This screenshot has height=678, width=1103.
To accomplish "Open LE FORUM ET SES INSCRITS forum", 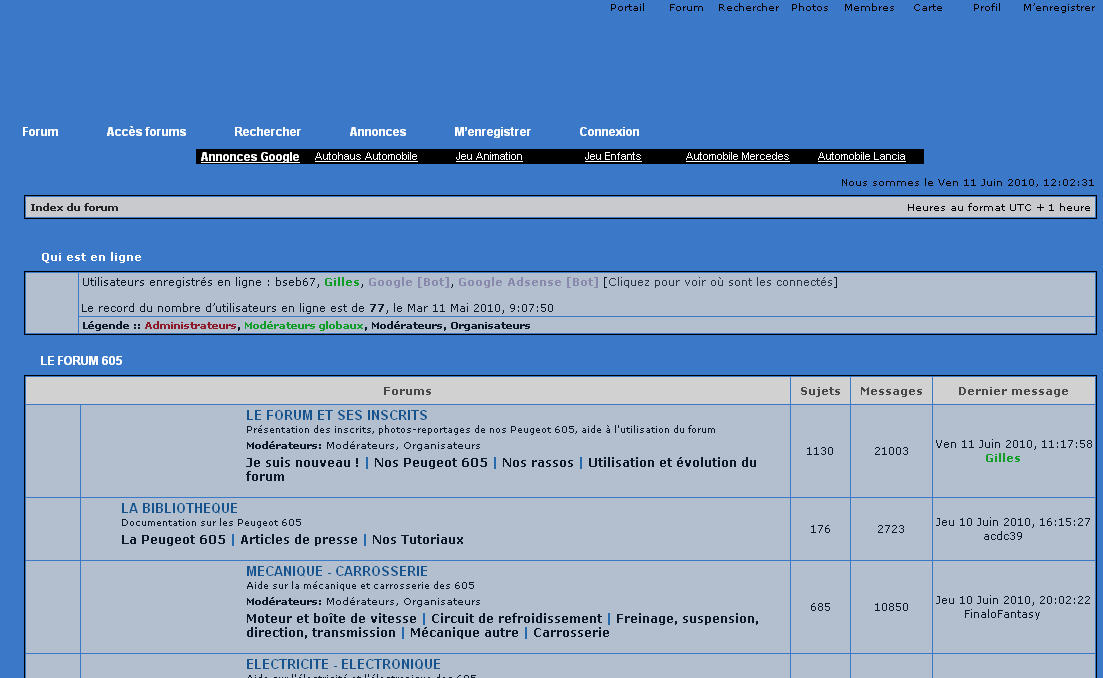I will click(336, 415).
